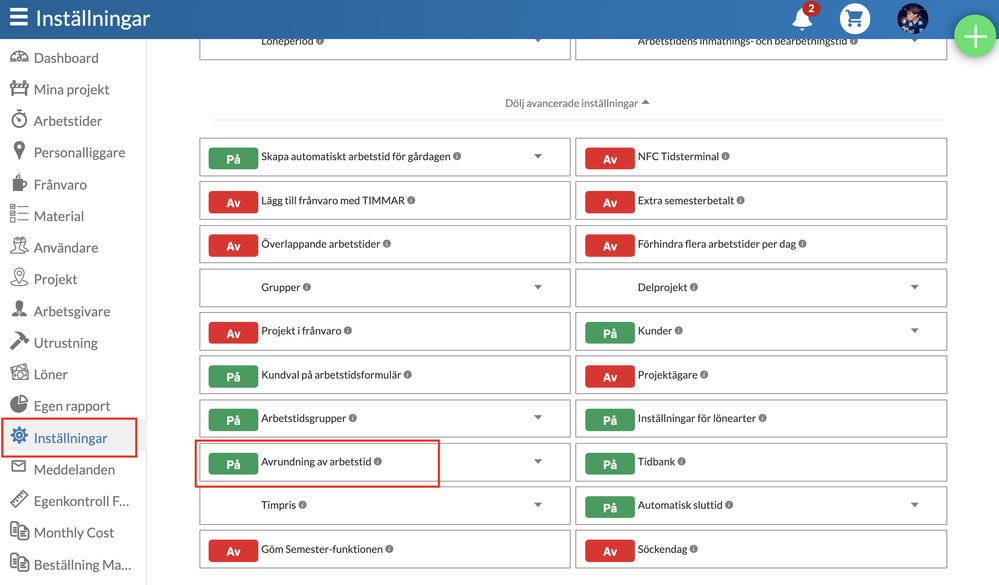The height and width of the screenshot is (585, 999).
Task: Open the shopping cart icon
Action: pyautogui.click(x=854, y=18)
